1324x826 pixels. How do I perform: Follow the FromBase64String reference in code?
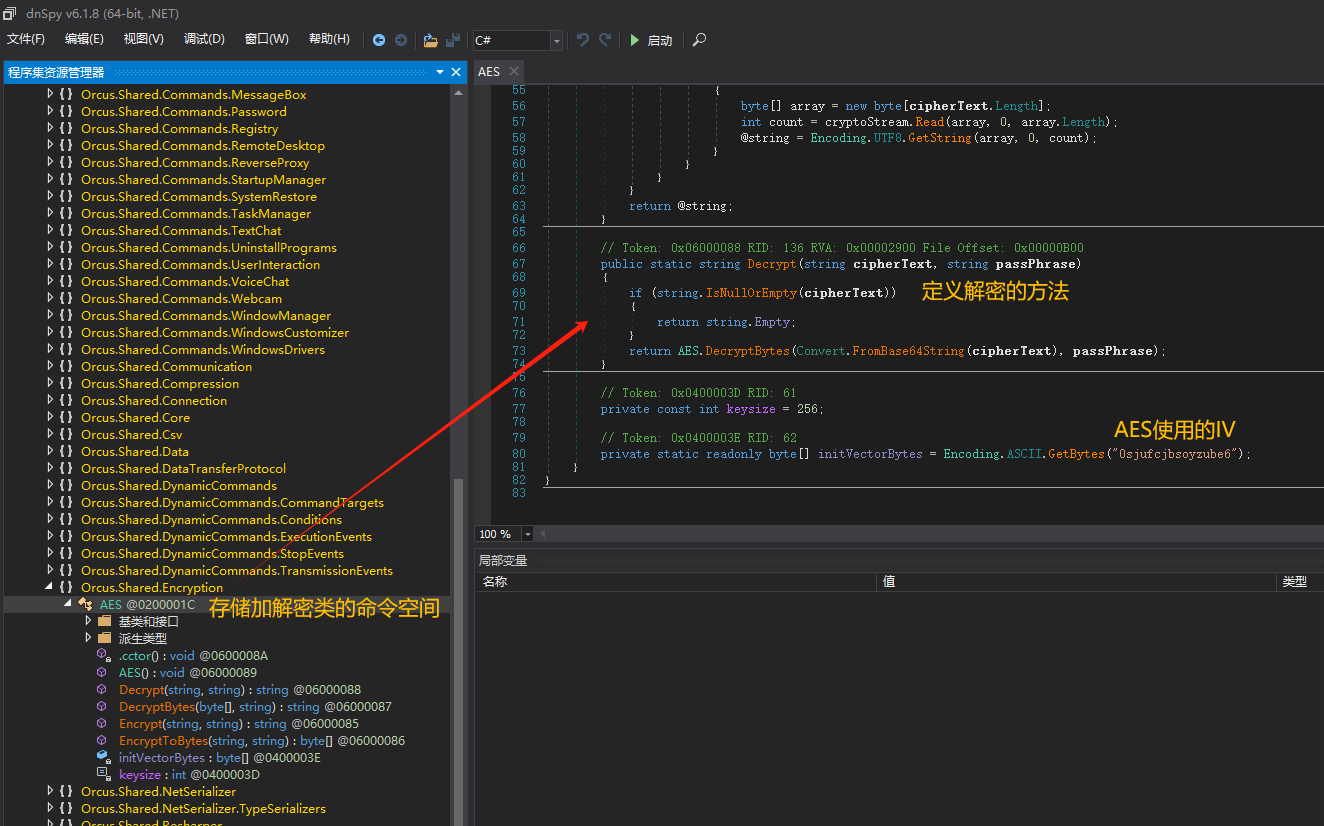(908, 351)
